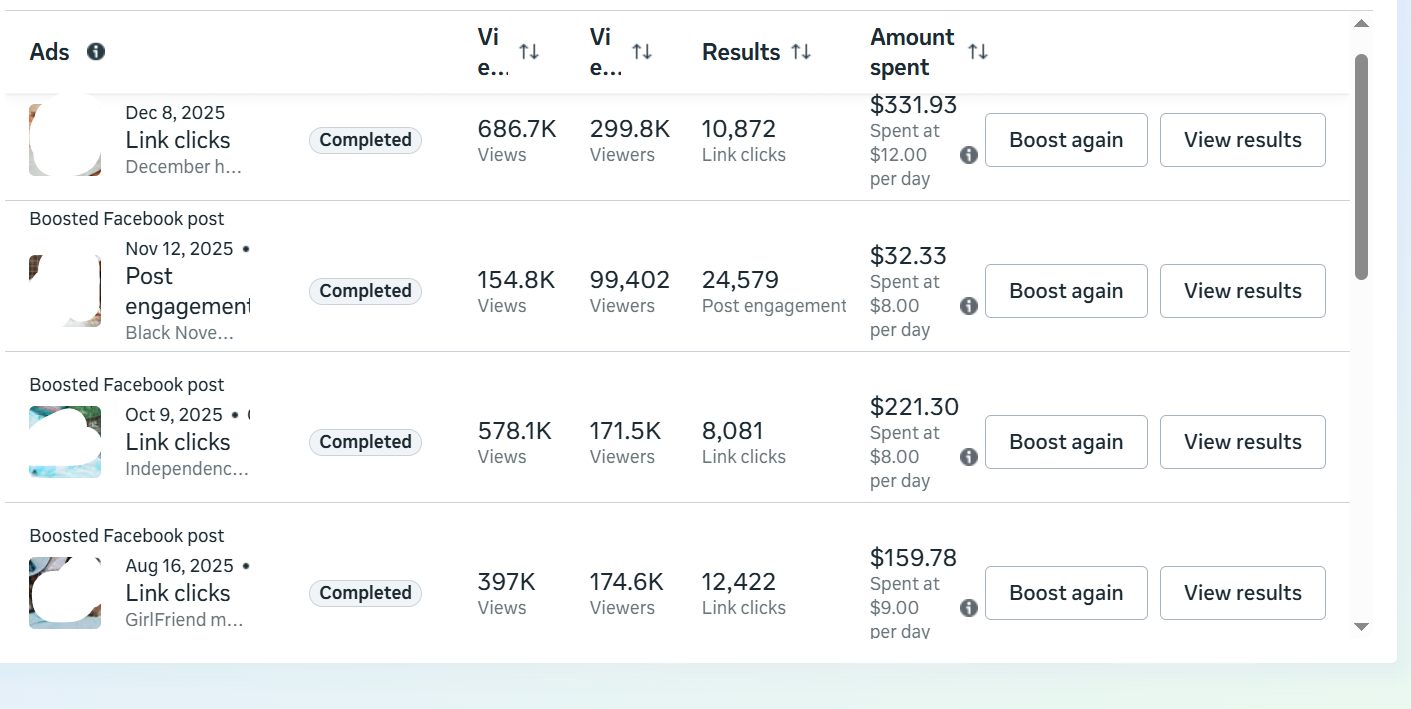Boost again the Oct 9 Link clicks ad

(x=1066, y=442)
